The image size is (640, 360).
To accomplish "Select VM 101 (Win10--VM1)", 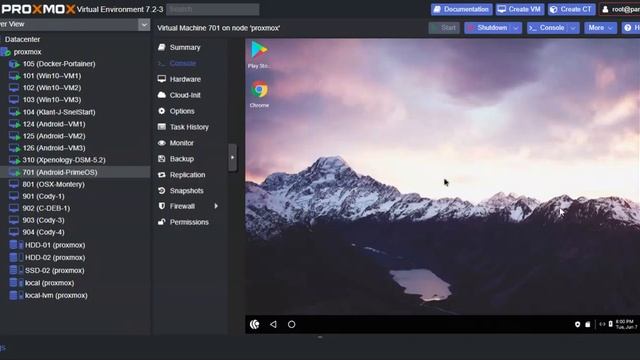I will click(x=52, y=76).
